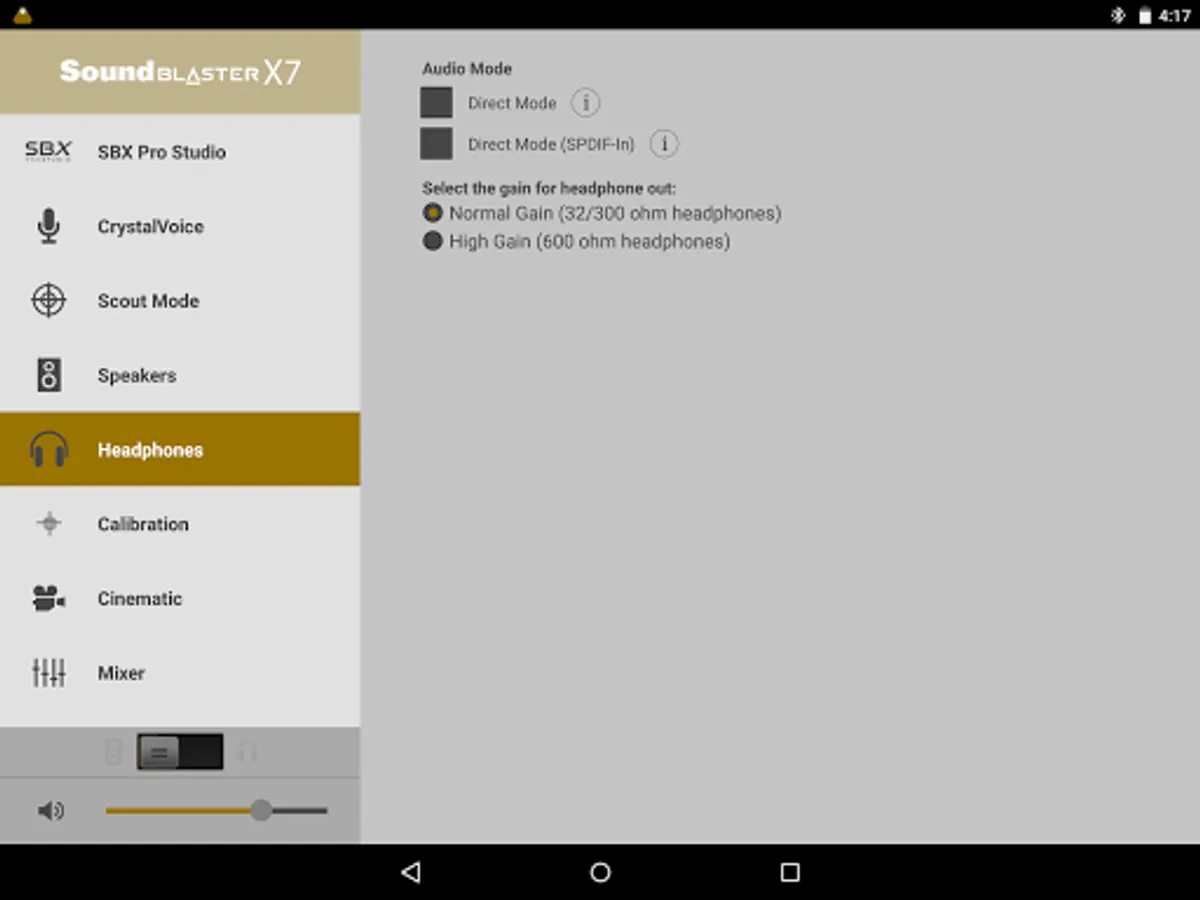Screen dimensions: 1200x900
Task: Tap the Android recent apps button
Action: (790, 872)
